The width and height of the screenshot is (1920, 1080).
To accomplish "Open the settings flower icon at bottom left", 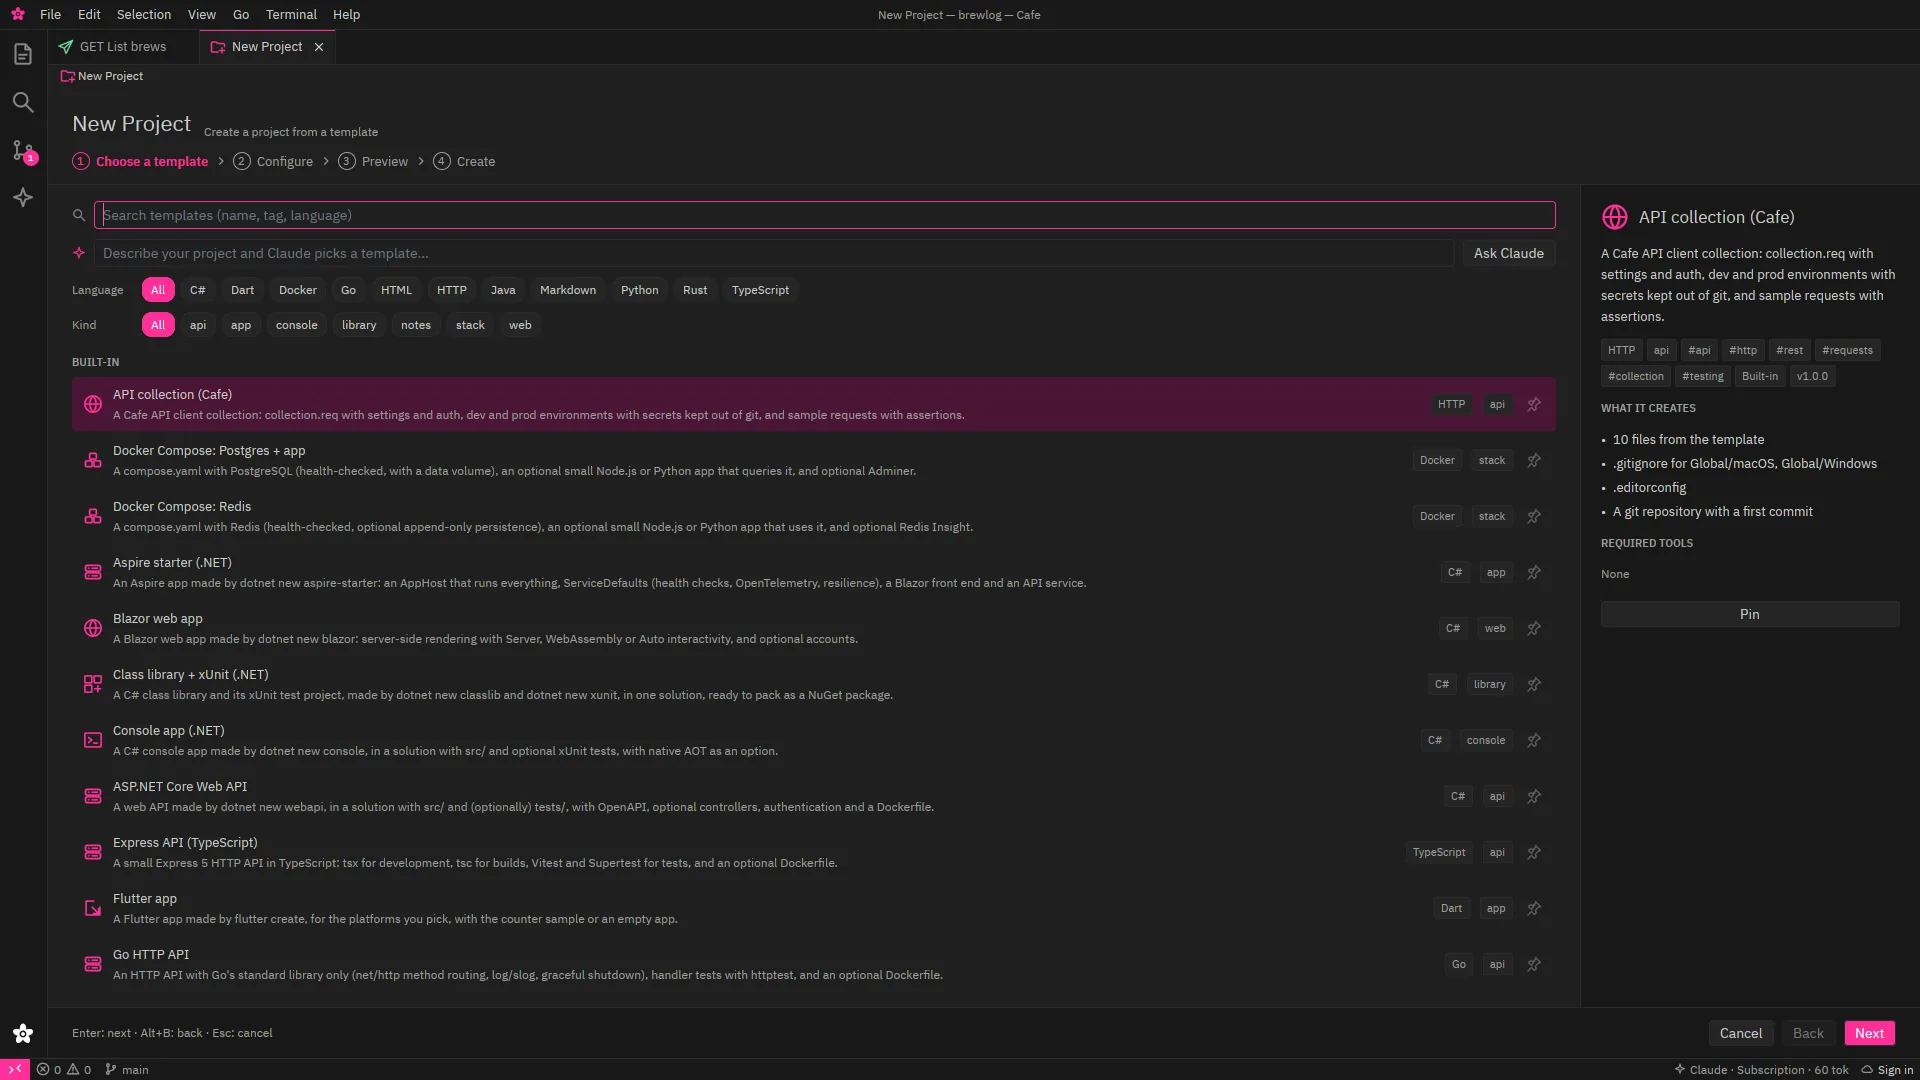I will (23, 1033).
